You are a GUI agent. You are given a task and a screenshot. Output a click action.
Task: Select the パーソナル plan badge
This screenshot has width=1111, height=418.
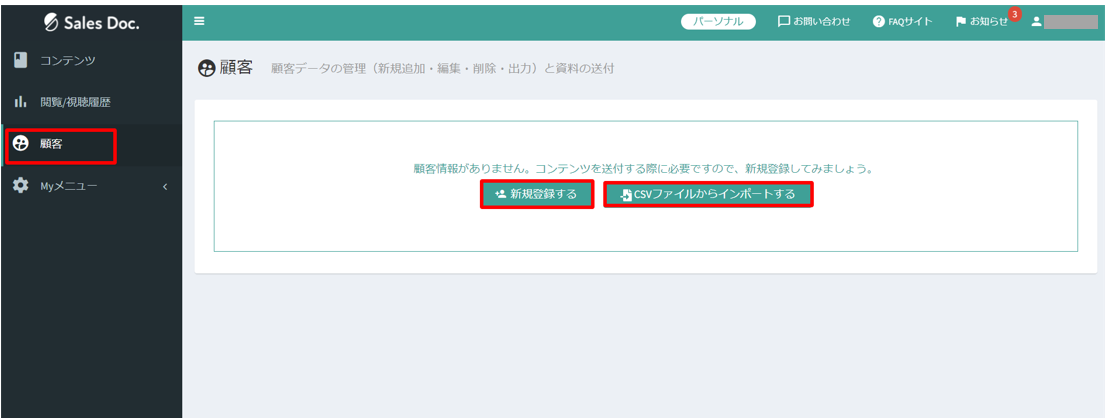point(718,21)
